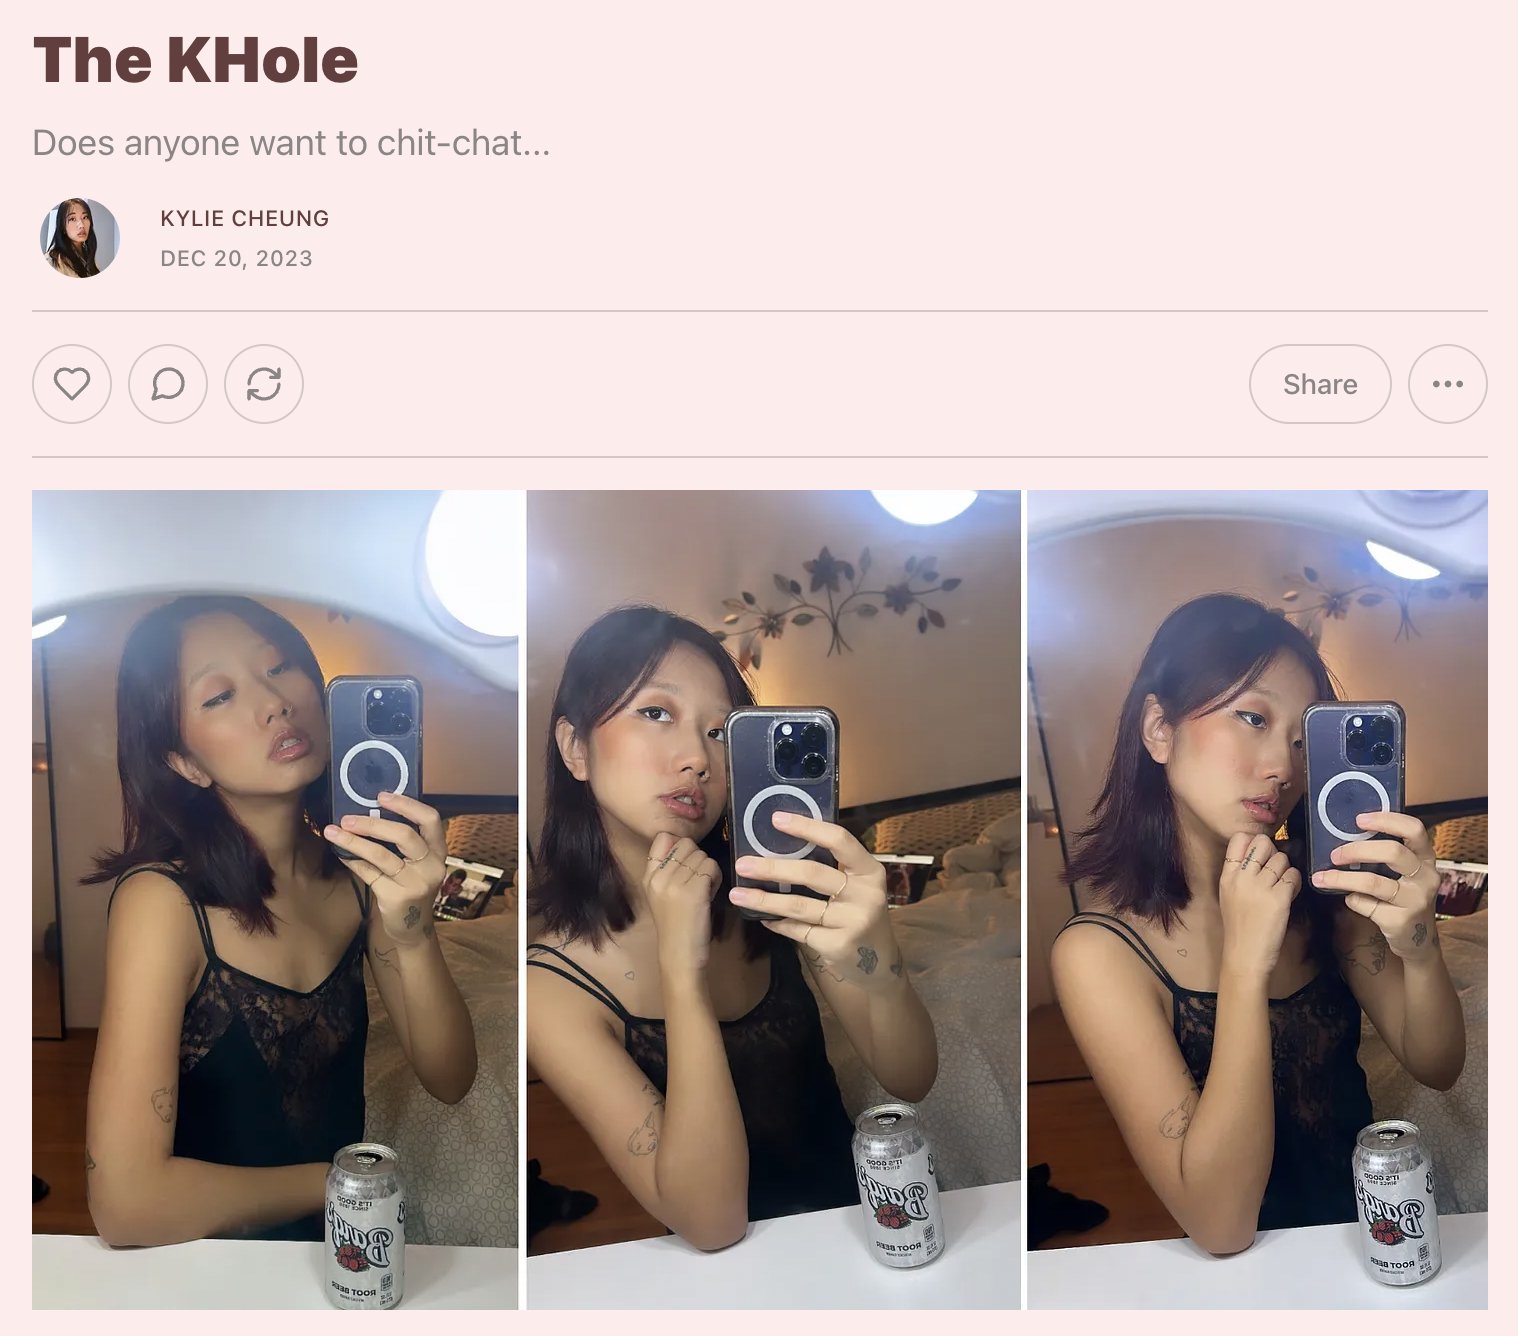Click the phone in the right photo

(x=1352, y=795)
